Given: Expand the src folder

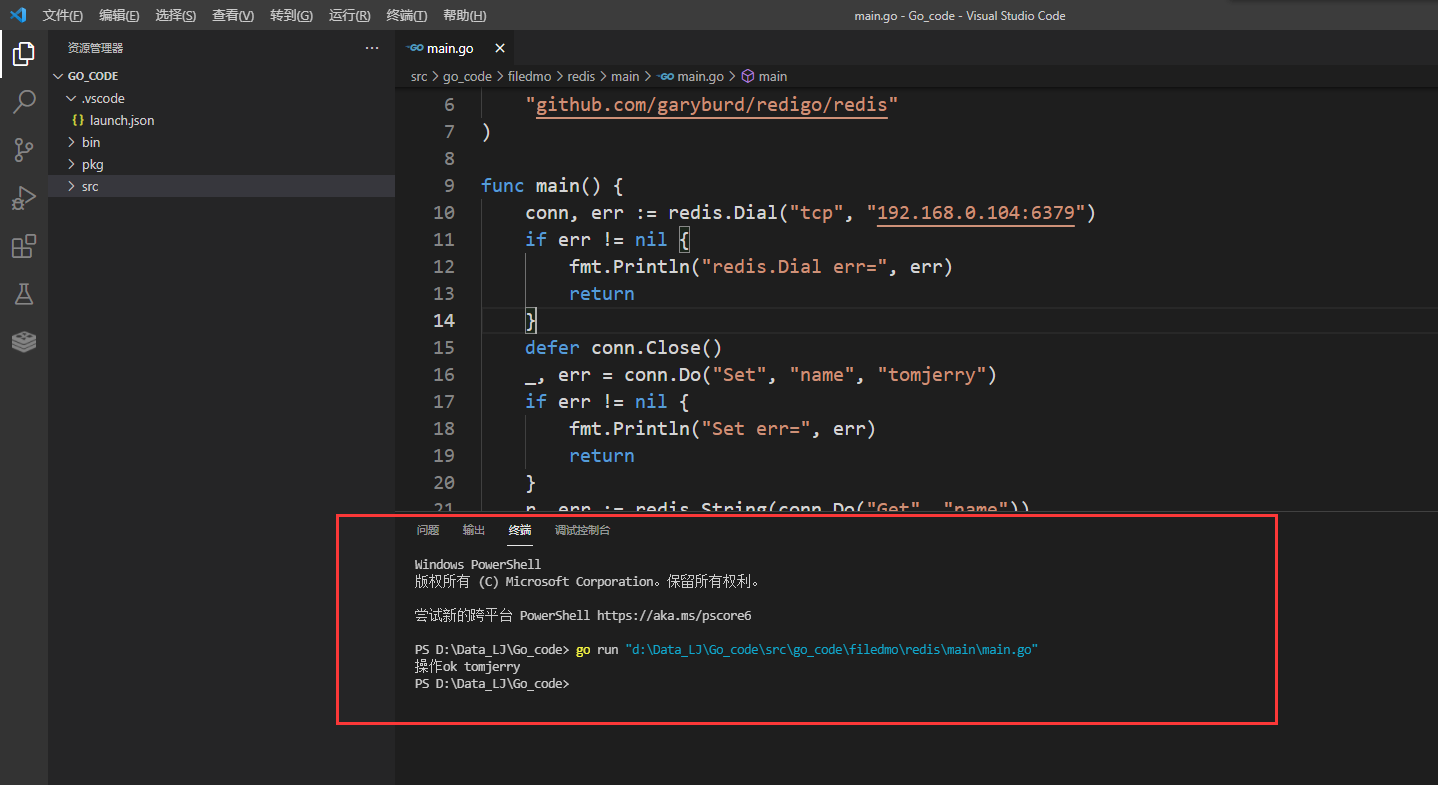Looking at the screenshot, I should (x=72, y=186).
